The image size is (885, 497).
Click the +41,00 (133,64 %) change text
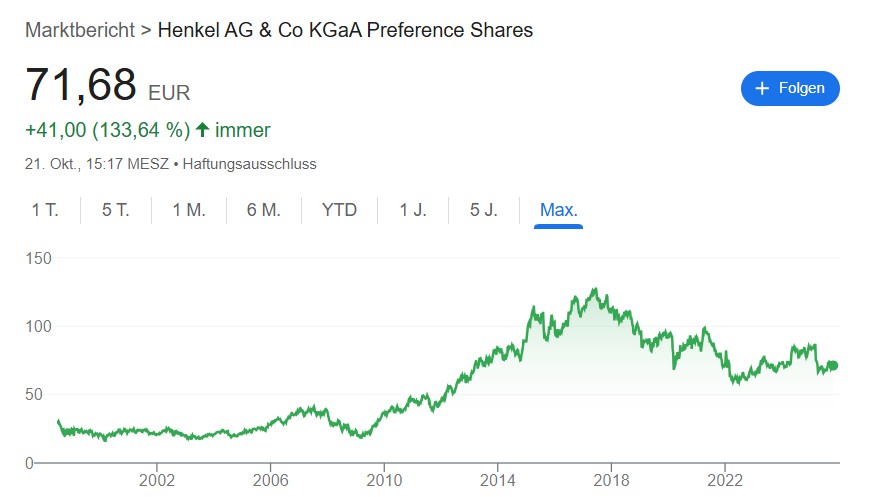coord(107,130)
